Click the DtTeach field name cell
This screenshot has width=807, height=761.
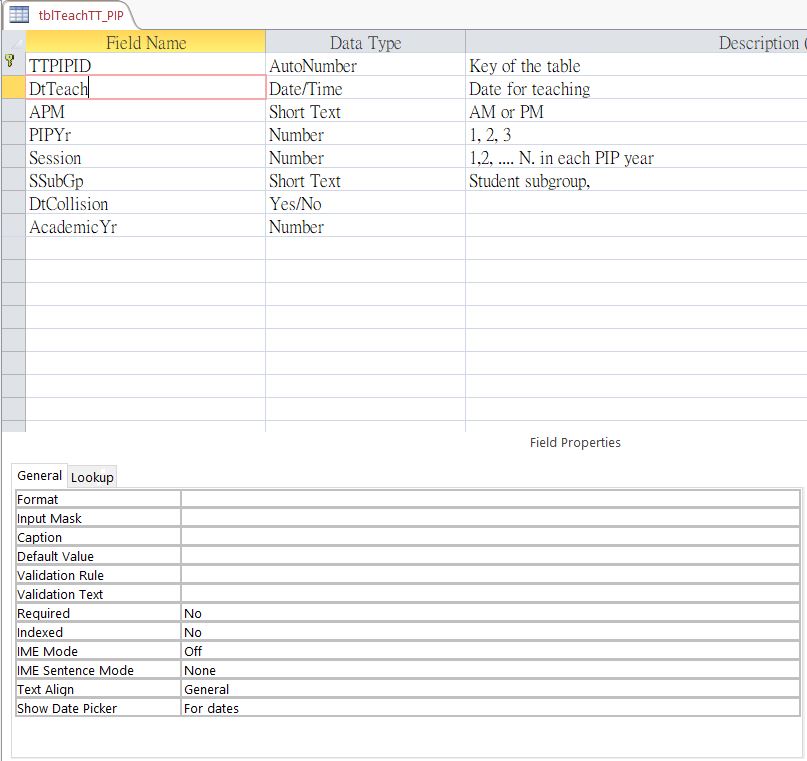(x=146, y=88)
